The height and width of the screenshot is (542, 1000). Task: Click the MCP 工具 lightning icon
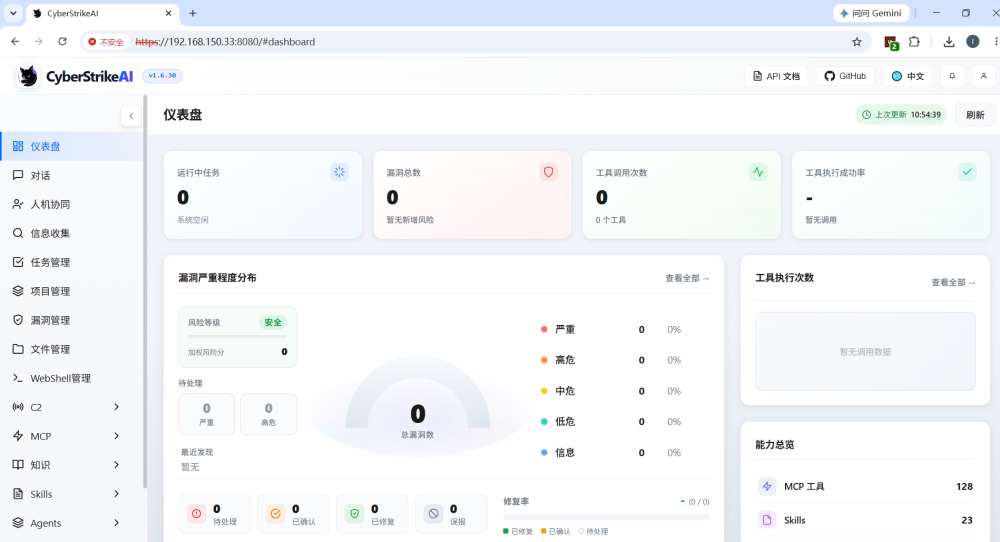[767, 486]
